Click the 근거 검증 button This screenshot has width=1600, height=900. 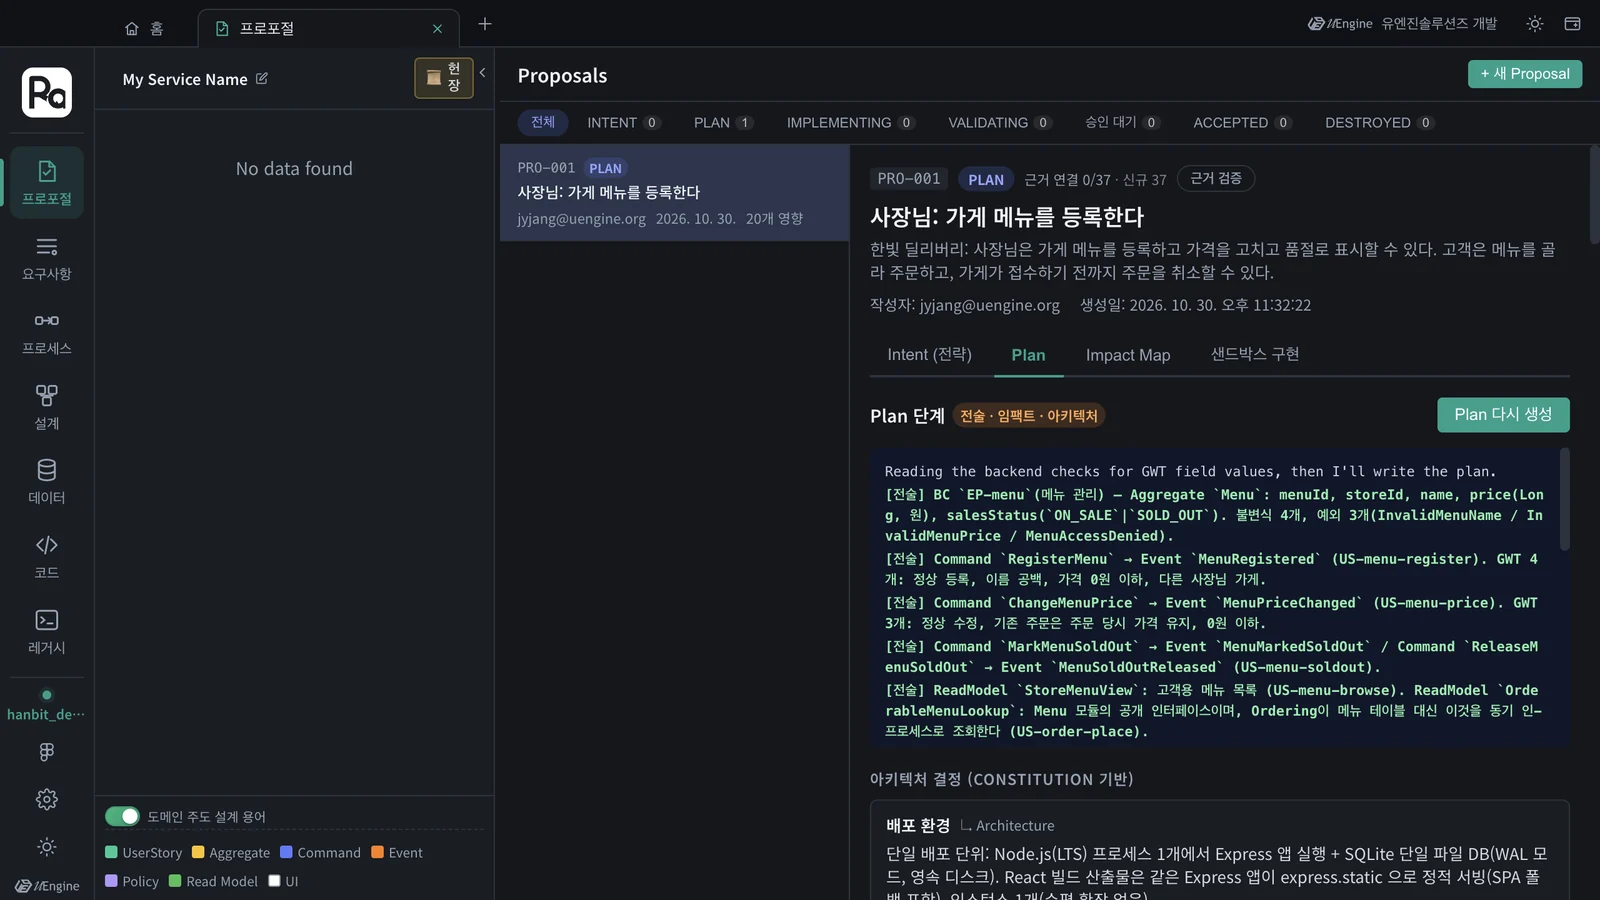click(1216, 178)
